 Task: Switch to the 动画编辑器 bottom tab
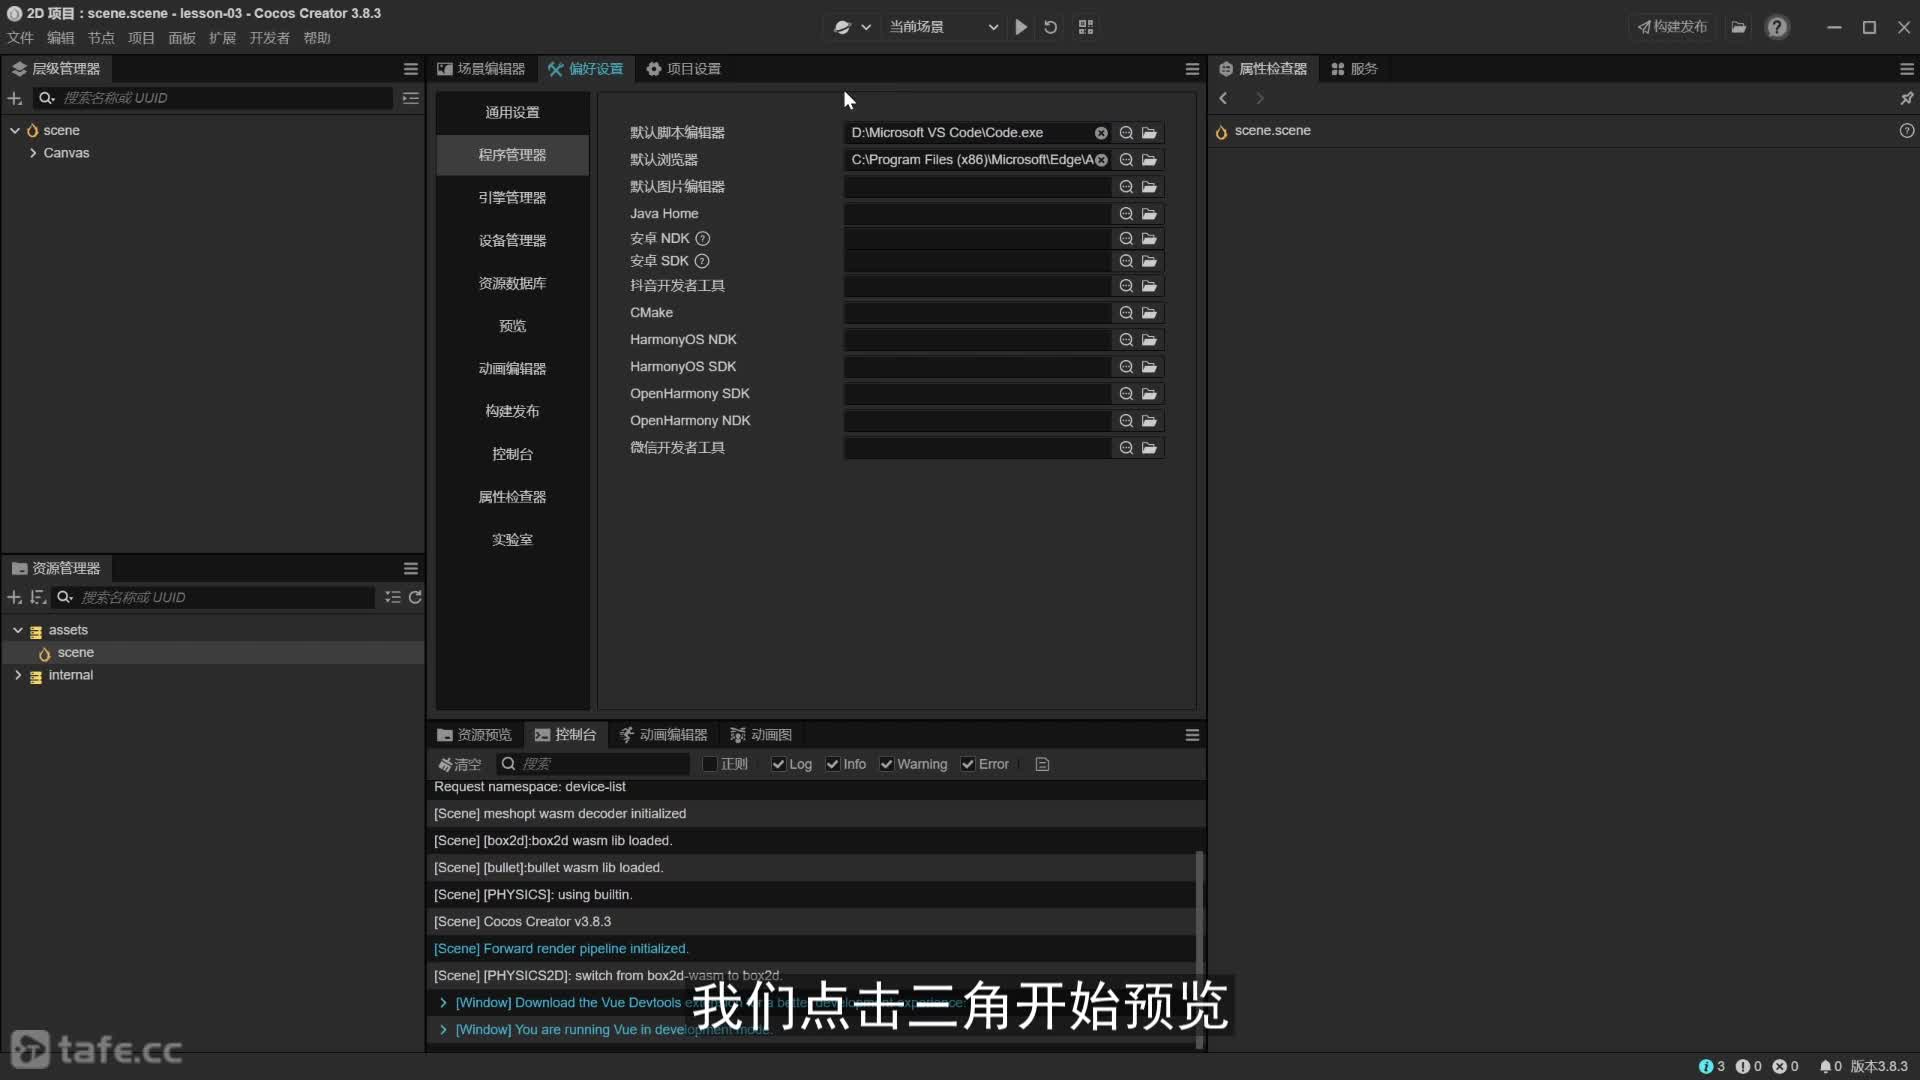pyautogui.click(x=663, y=735)
